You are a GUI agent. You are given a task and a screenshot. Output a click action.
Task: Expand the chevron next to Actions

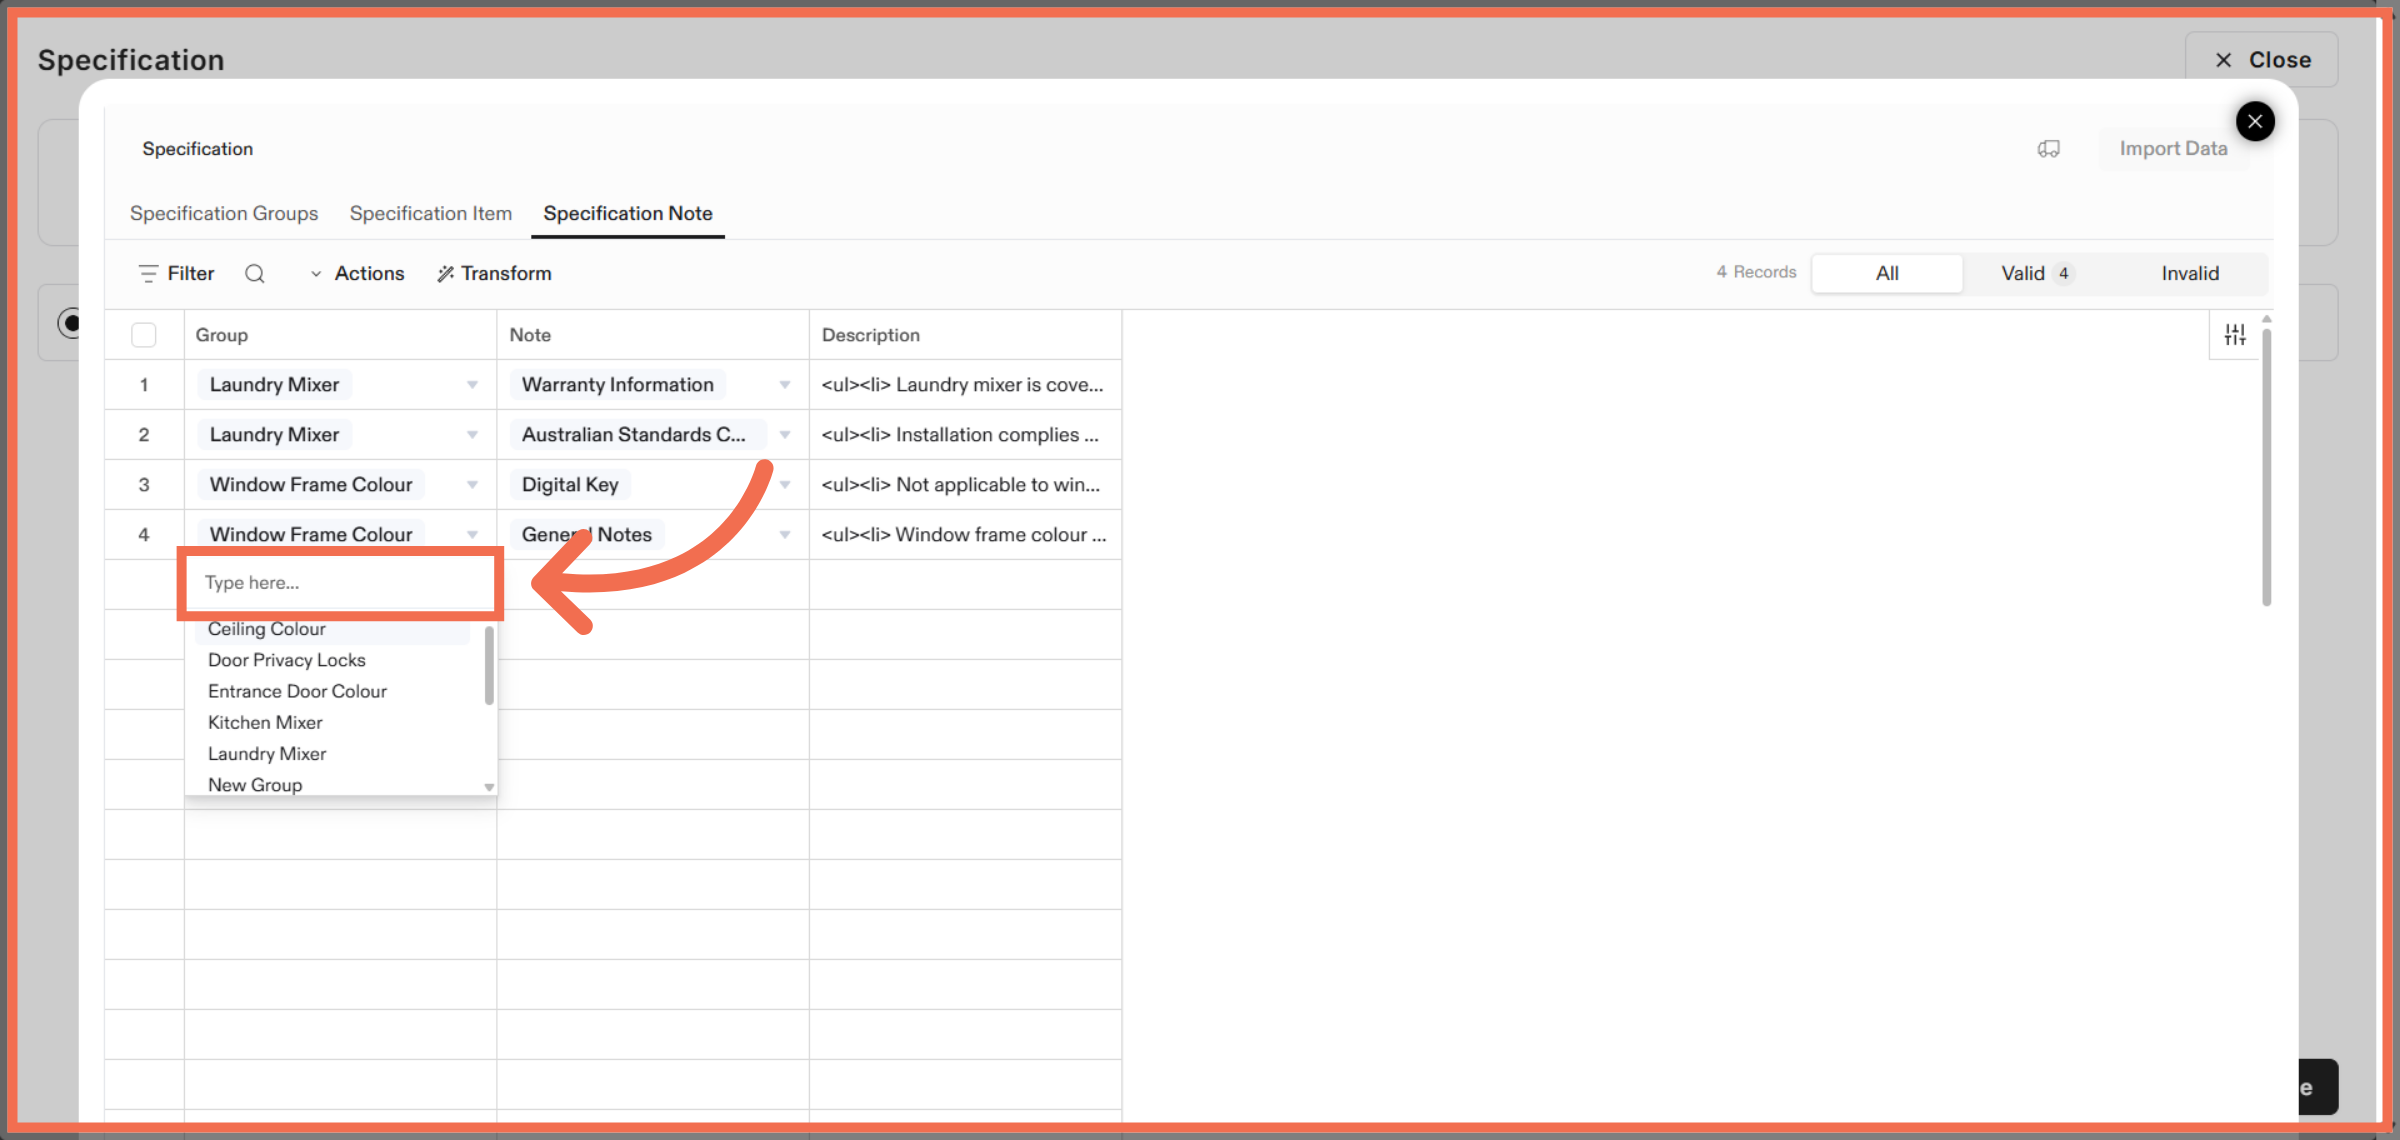click(x=316, y=273)
